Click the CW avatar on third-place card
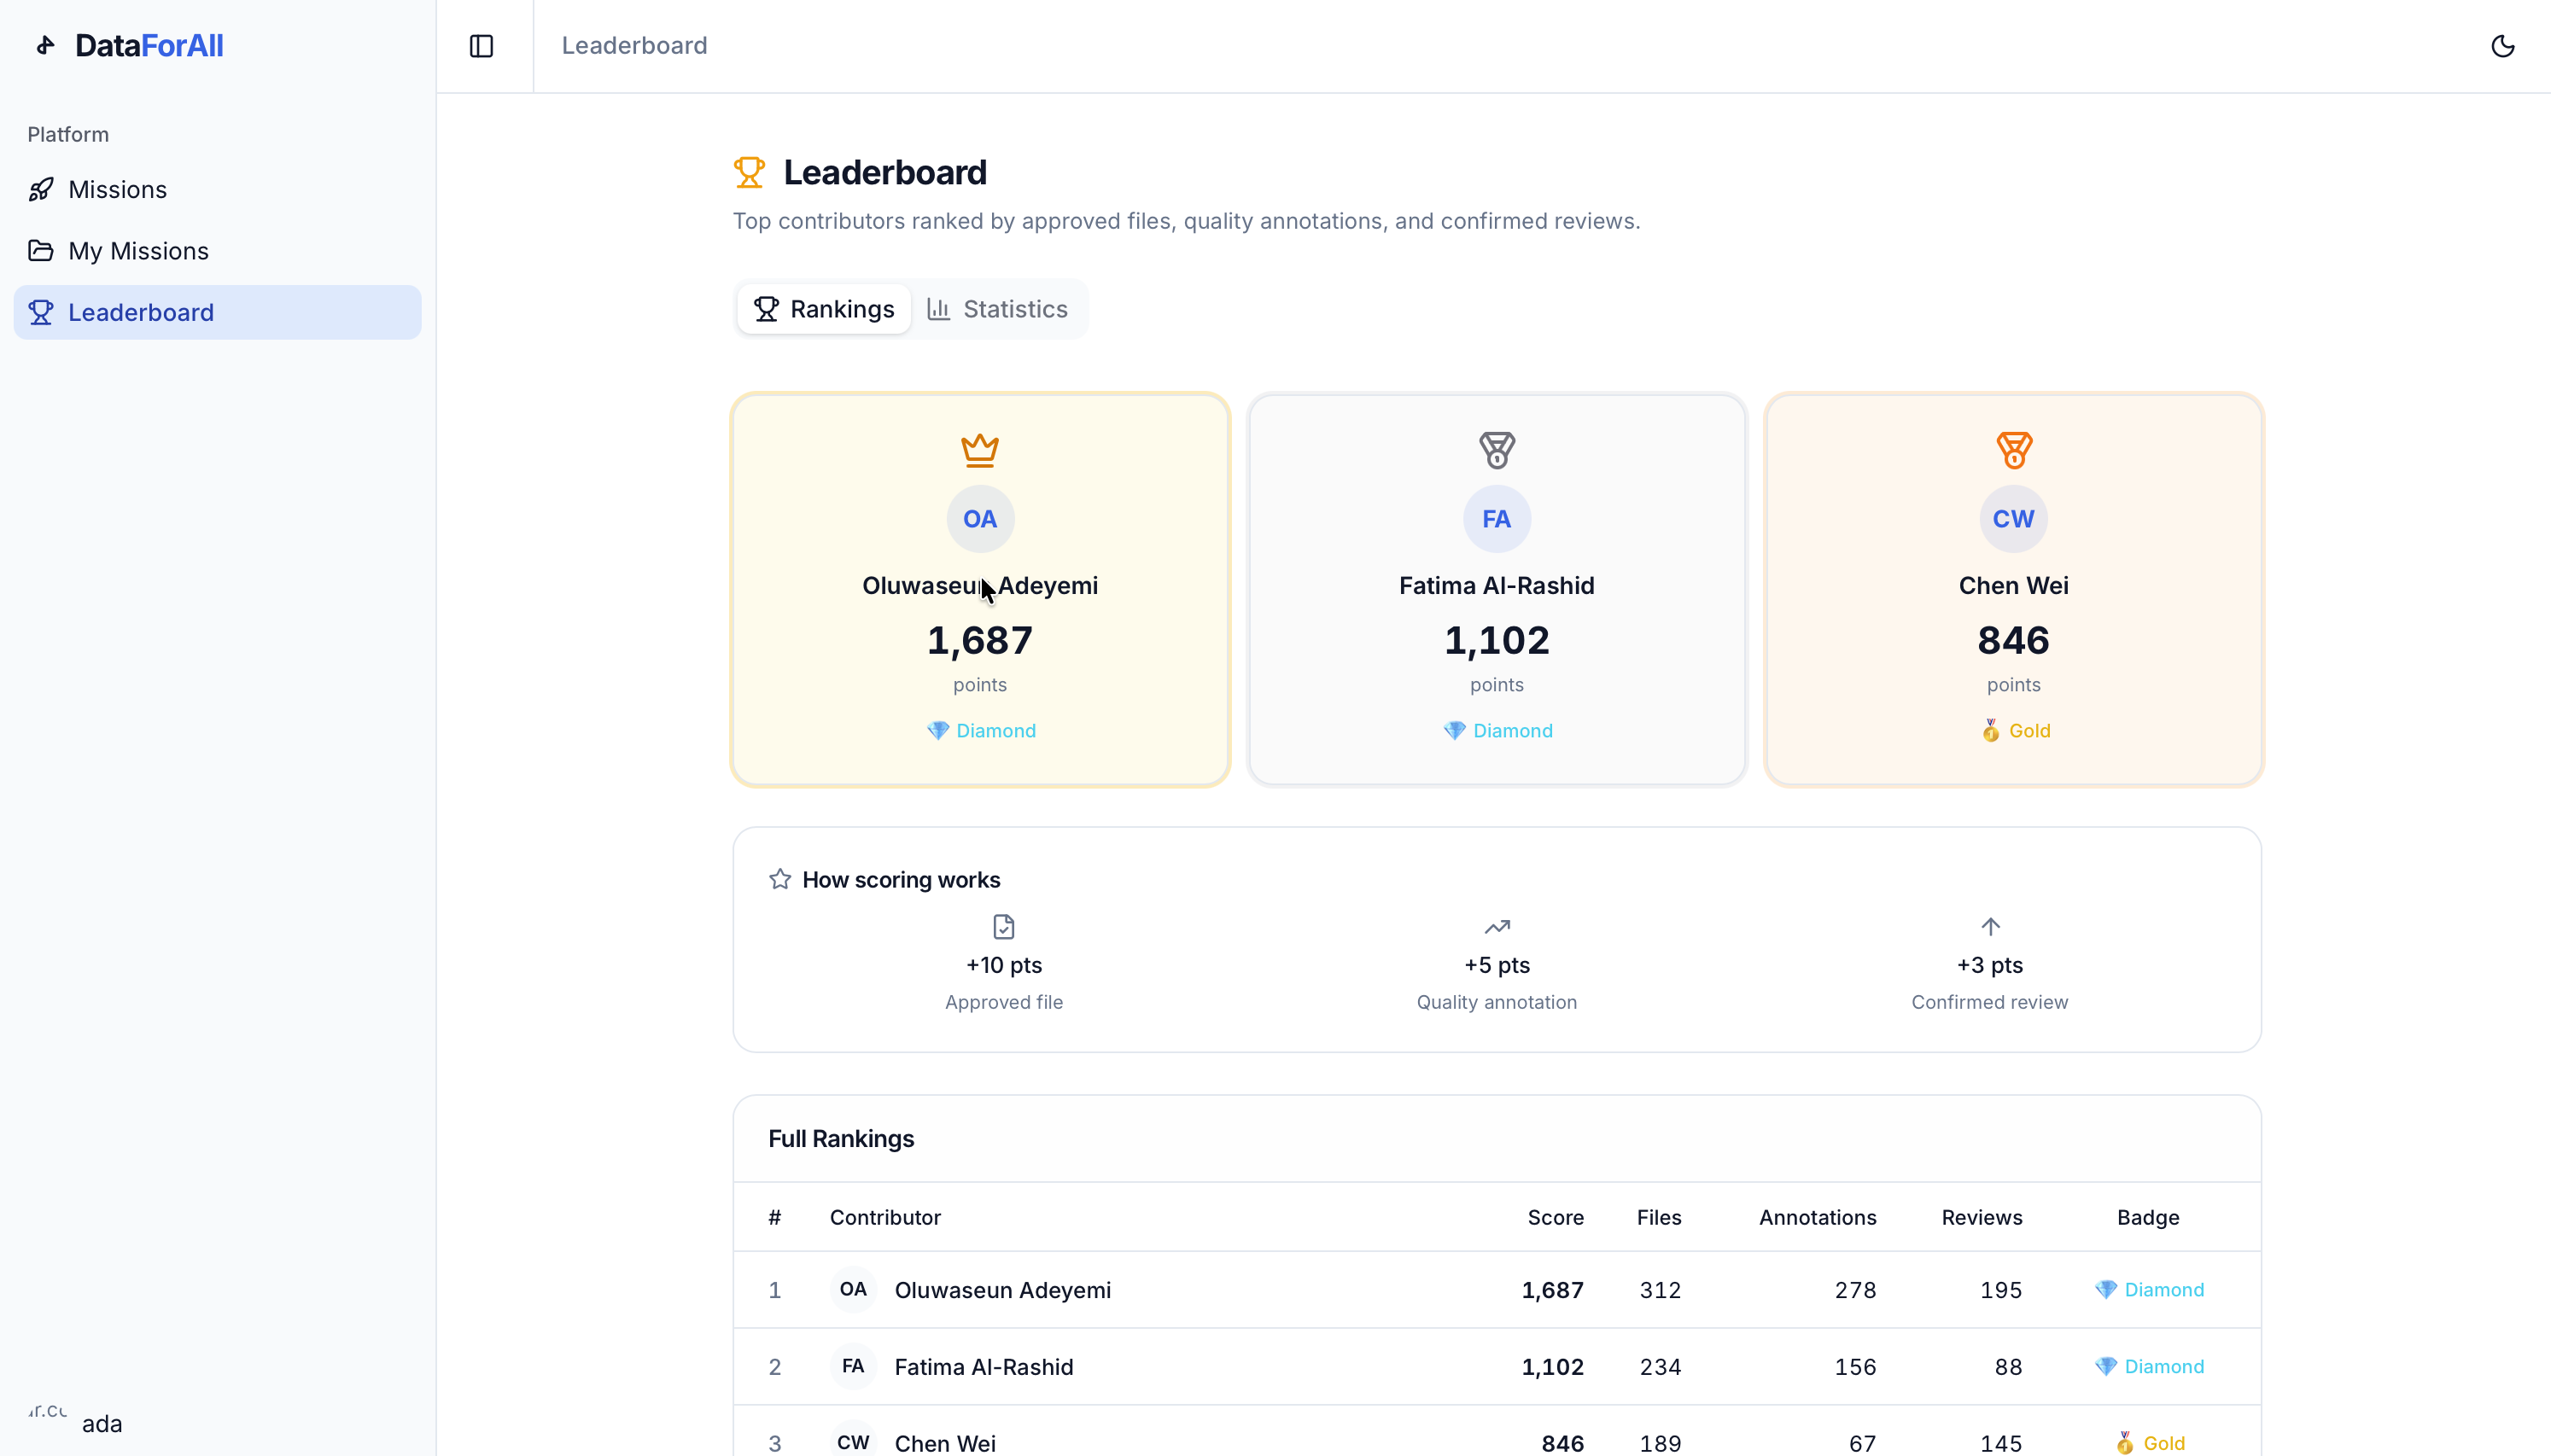Viewport: 2551px width, 1456px height. (2013, 519)
